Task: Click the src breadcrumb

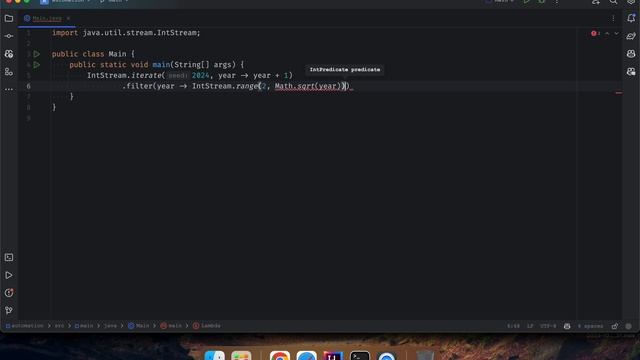Action: click(x=60, y=326)
